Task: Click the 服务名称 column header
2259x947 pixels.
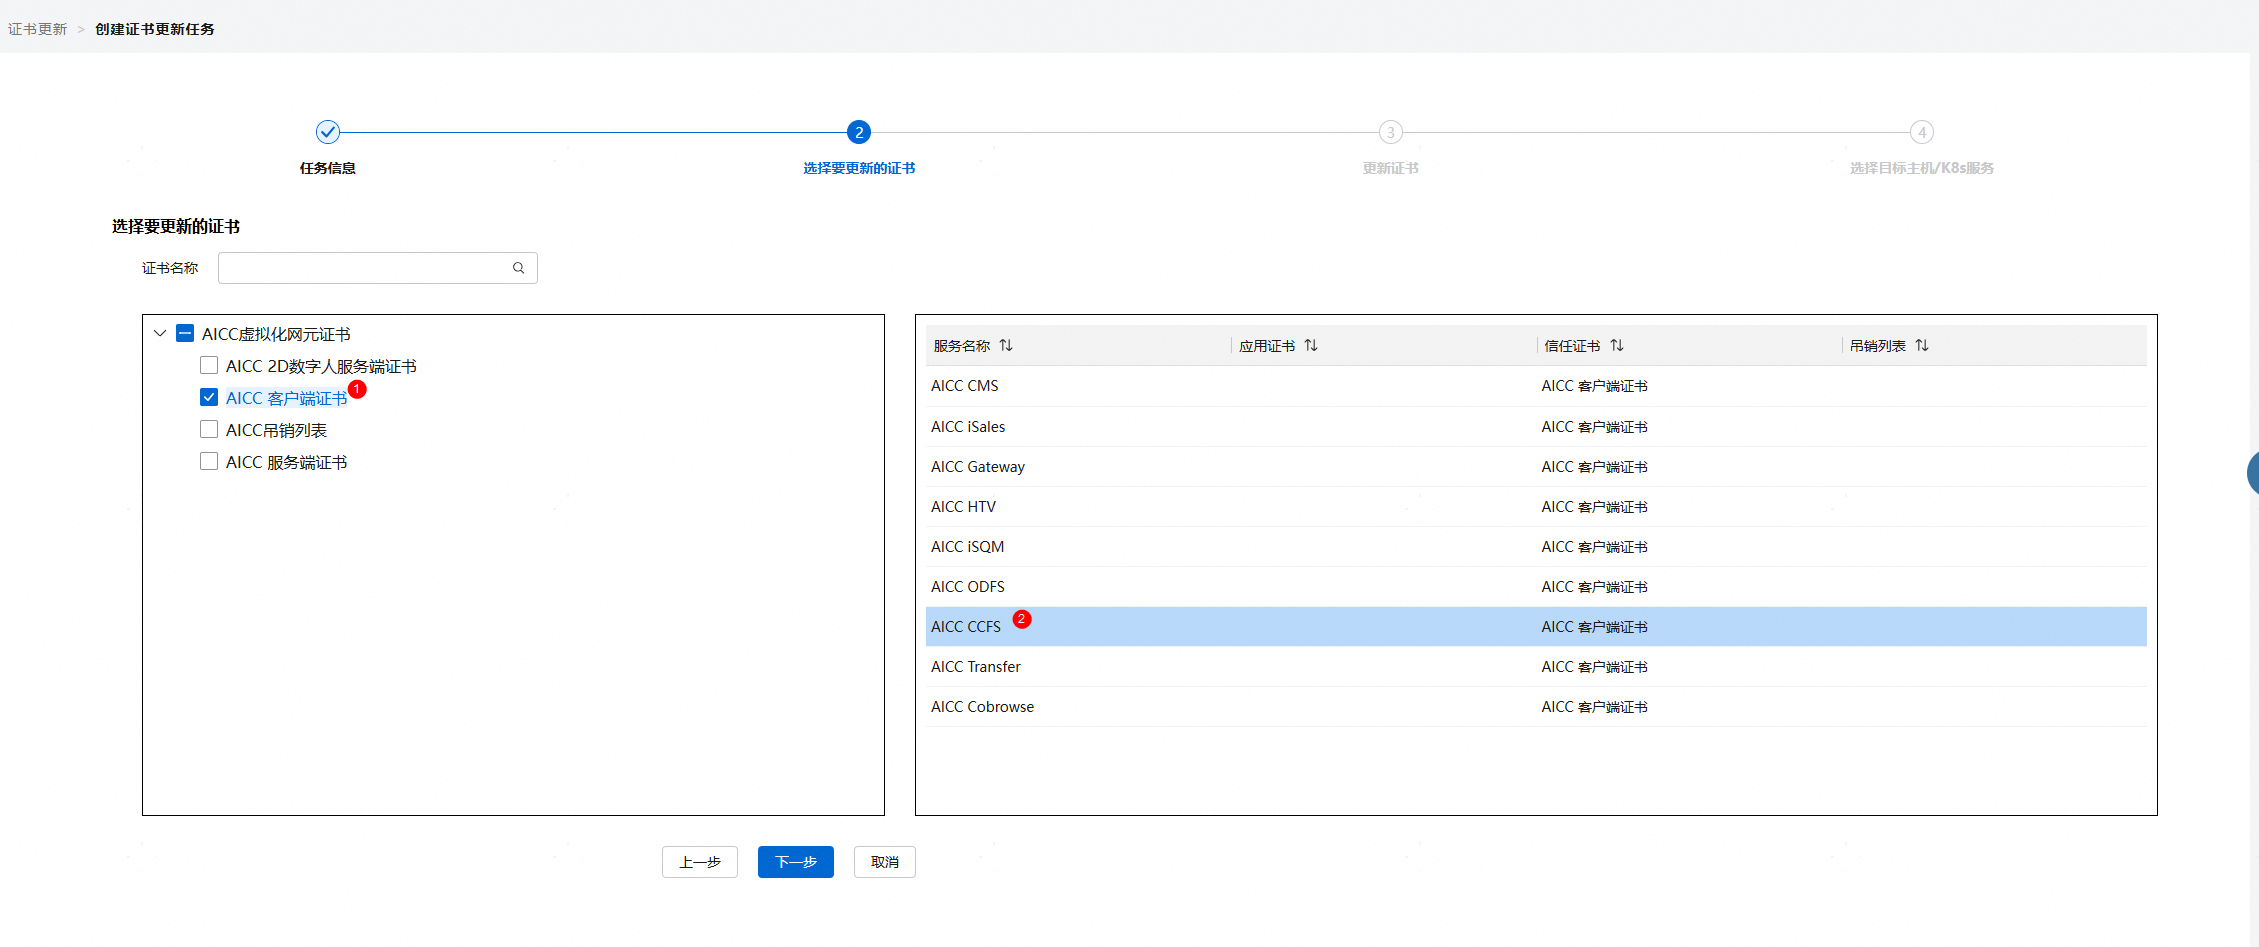Action: [x=962, y=346]
